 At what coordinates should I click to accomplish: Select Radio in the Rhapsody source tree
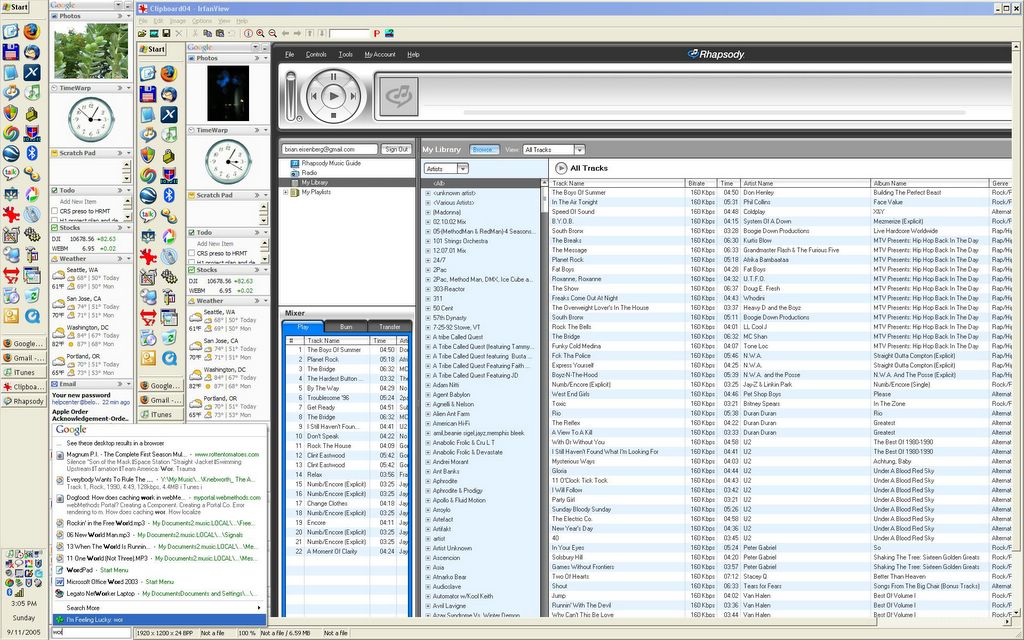(x=309, y=173)
